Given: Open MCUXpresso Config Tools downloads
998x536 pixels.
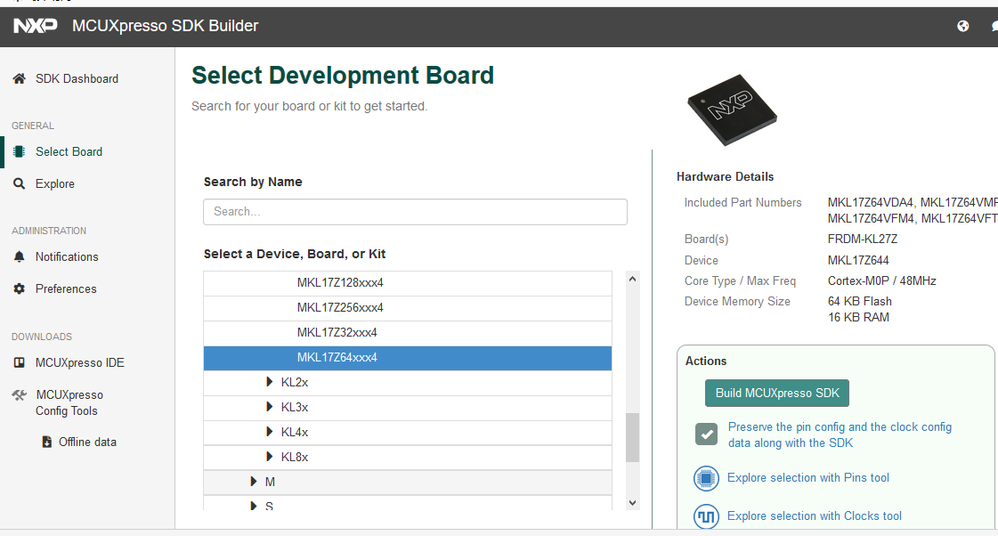Looking at the screenshot, I should click(69, 403).
